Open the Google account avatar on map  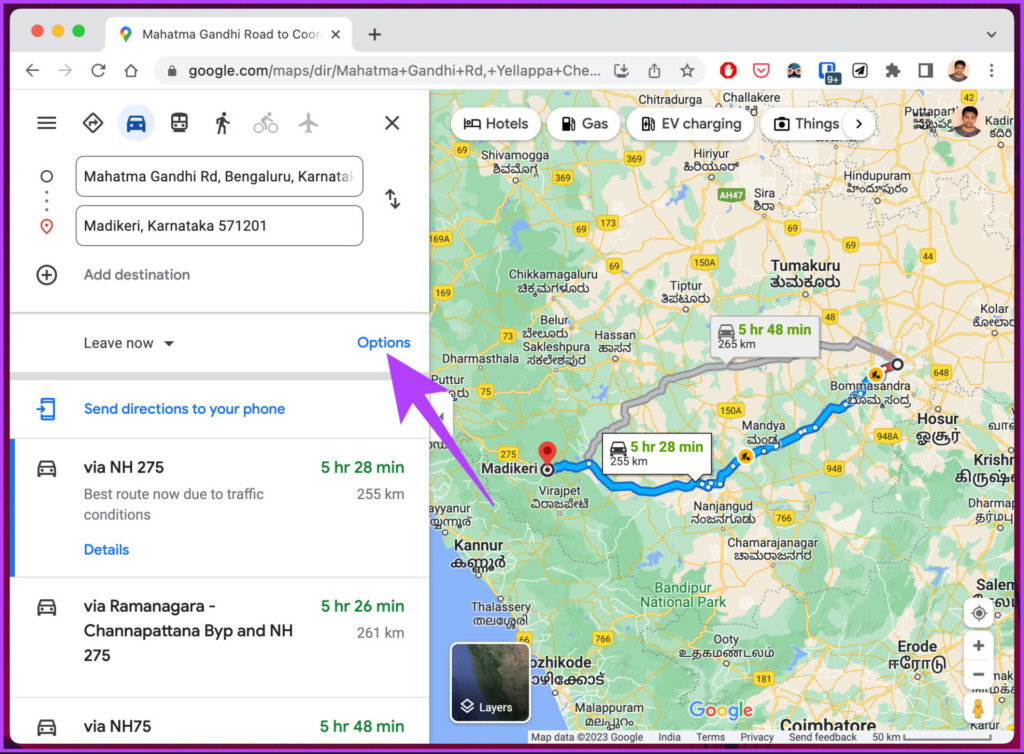pyautogui.click(x=968, y=121)
